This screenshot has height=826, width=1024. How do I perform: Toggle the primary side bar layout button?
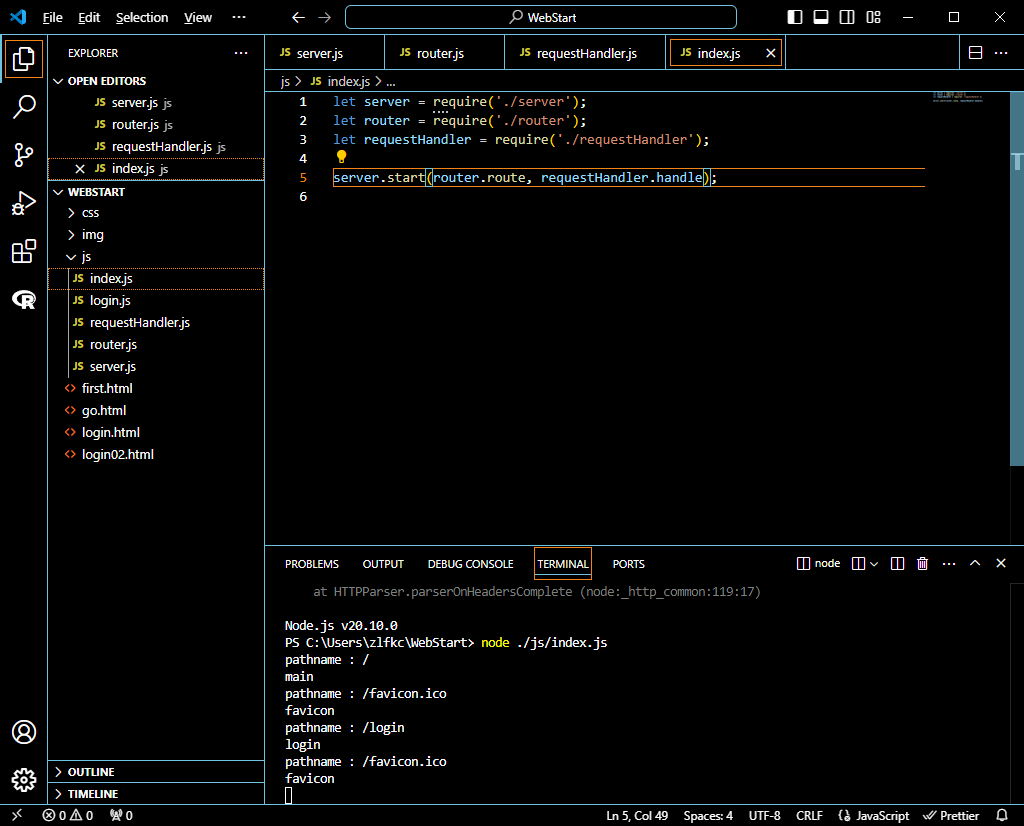click(x=795, y=17)
